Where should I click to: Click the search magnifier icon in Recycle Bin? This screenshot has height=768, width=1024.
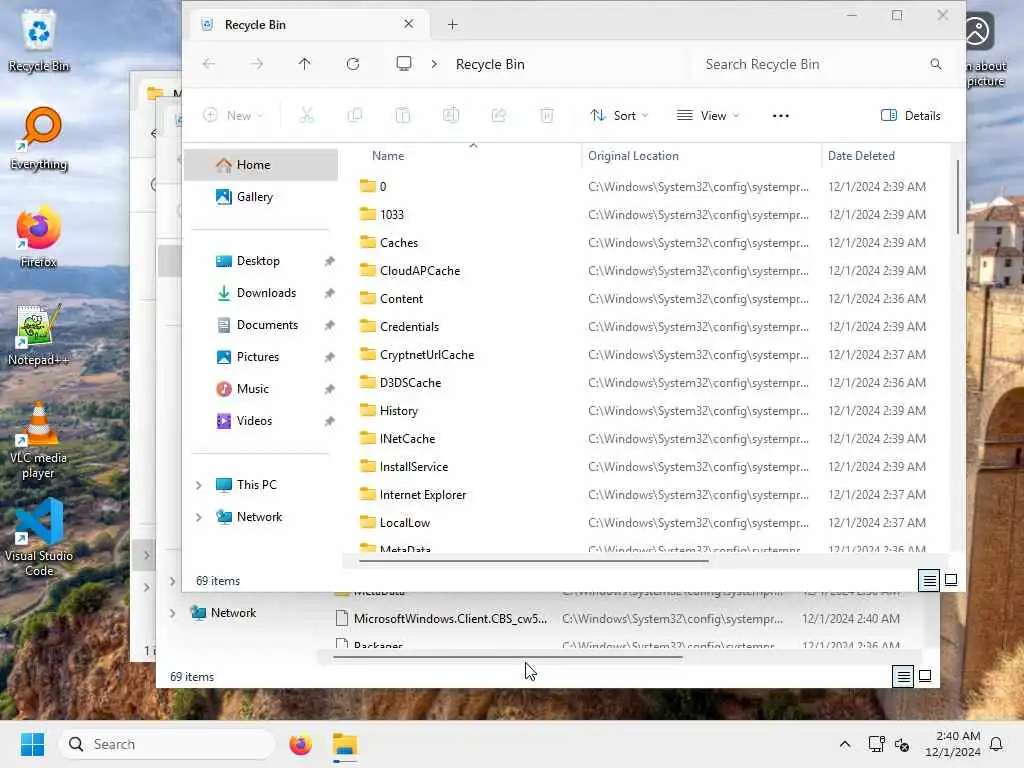(936, 64)
